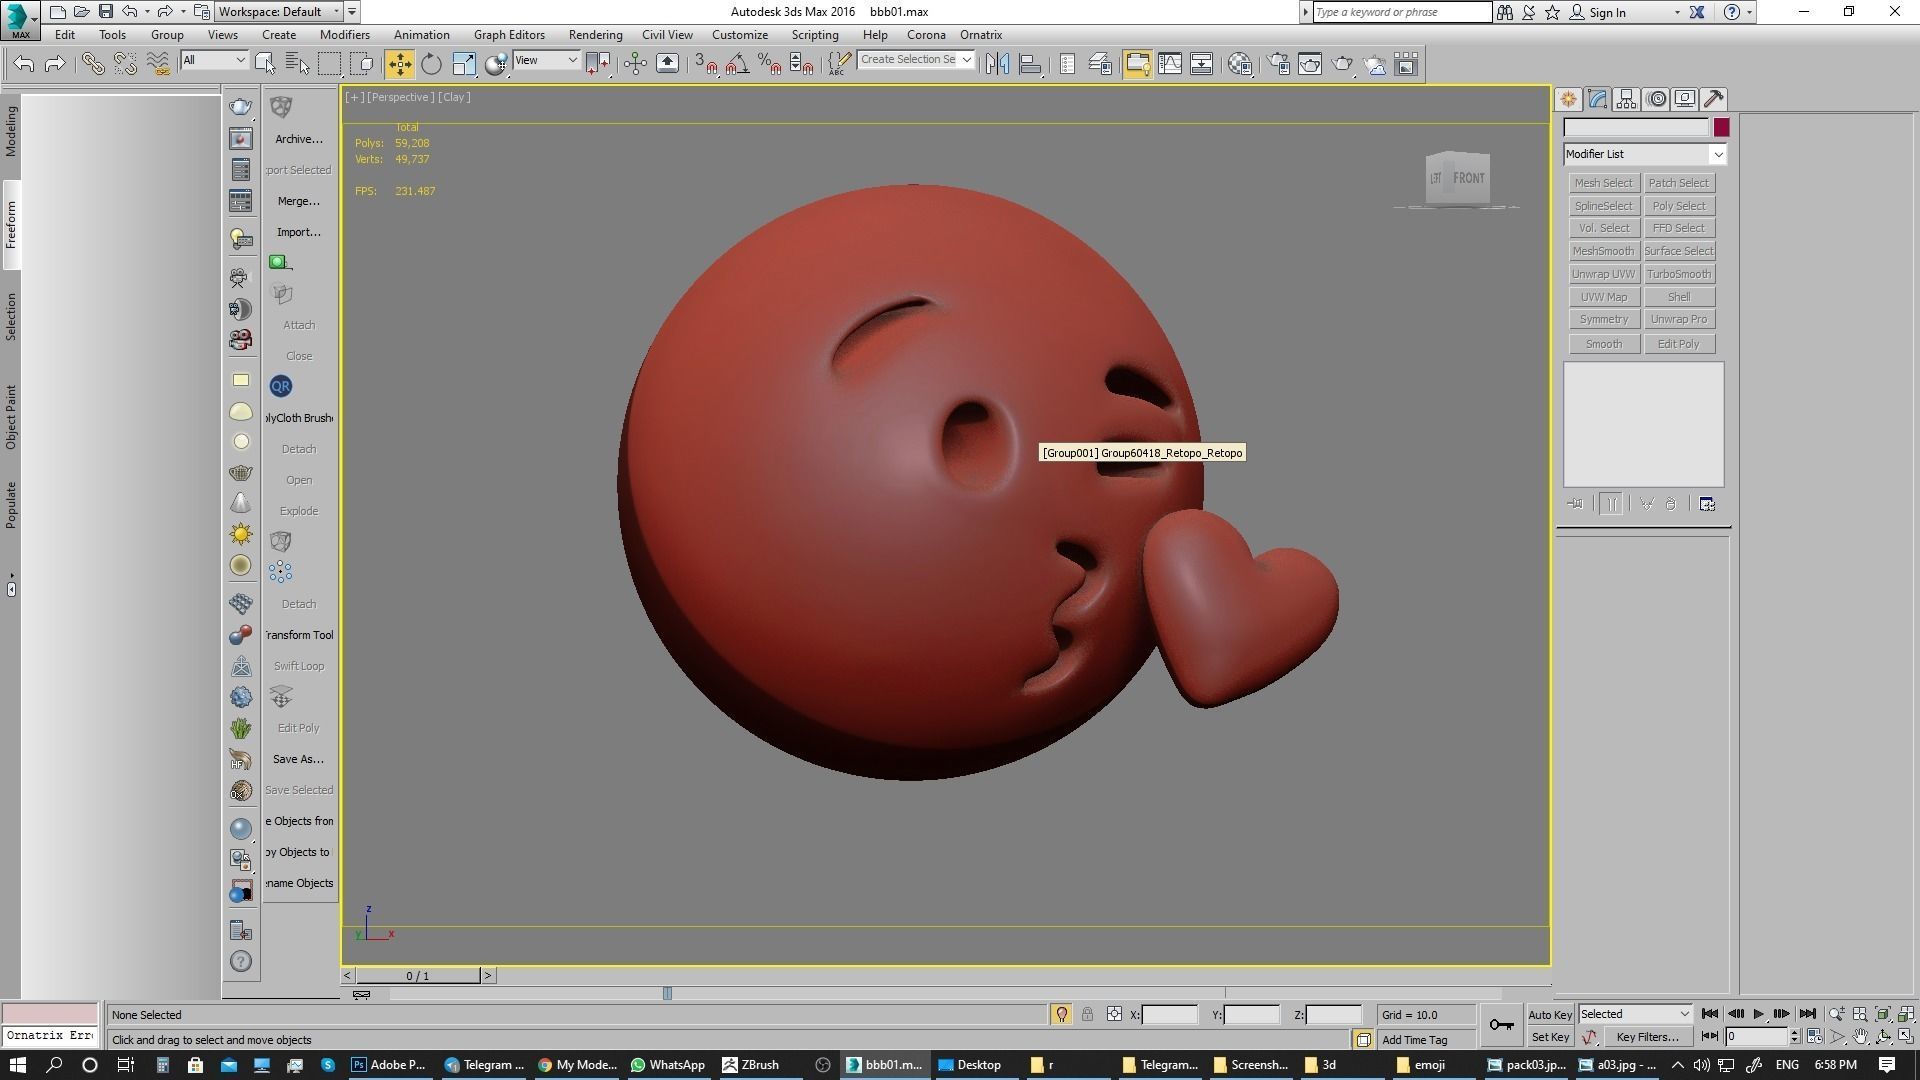
Task: Open Render Setup dialog
Action: coord(1278,64)
